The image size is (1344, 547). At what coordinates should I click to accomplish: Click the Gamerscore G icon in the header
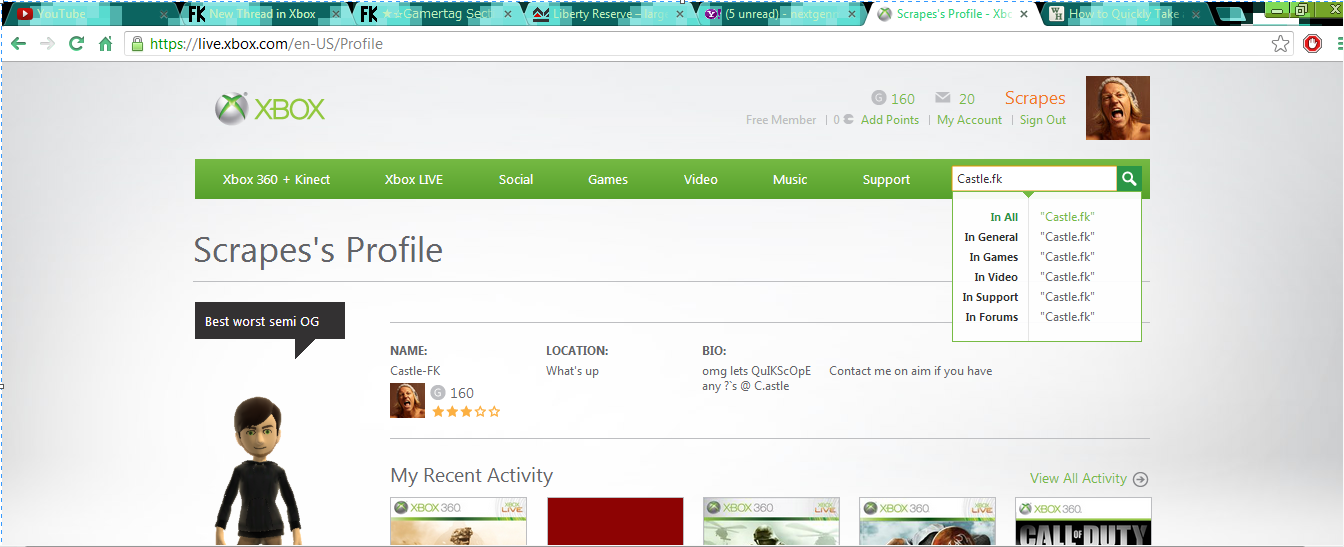pos(879,98)
